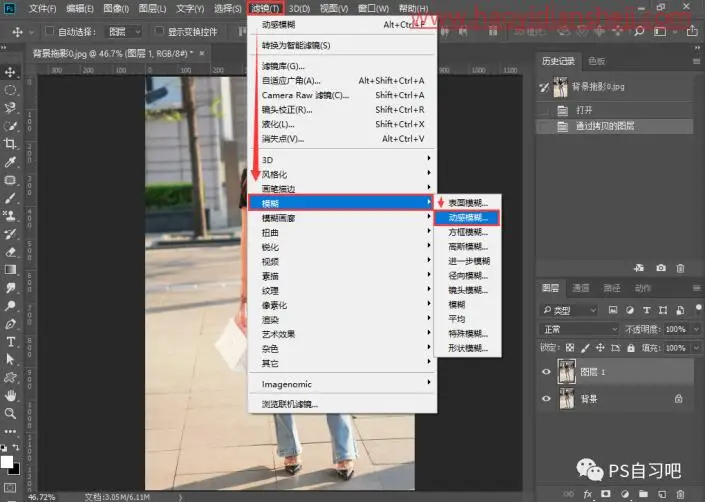Select the Eraser tool
705x502 pixels.
pyautogui.click(x=10, y=252)
